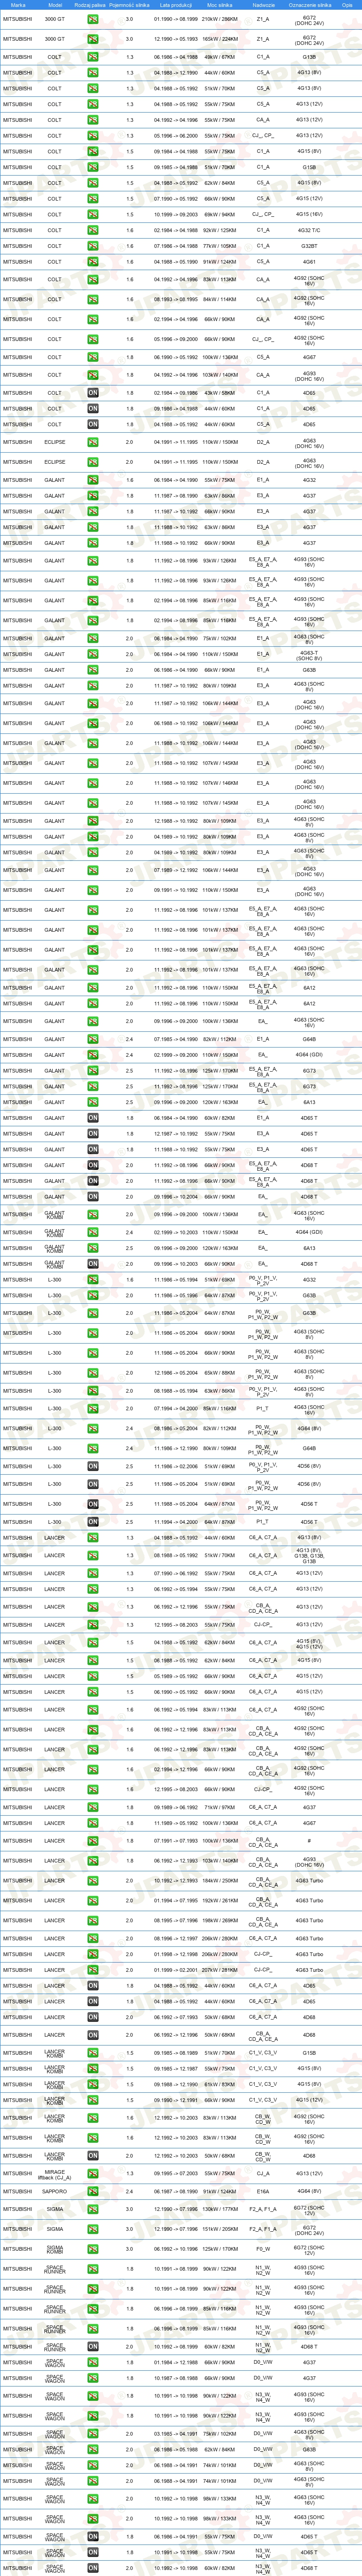
Task: Click petrol icon in LANCER 184kW/250KM row
Action: point(92,1881)
